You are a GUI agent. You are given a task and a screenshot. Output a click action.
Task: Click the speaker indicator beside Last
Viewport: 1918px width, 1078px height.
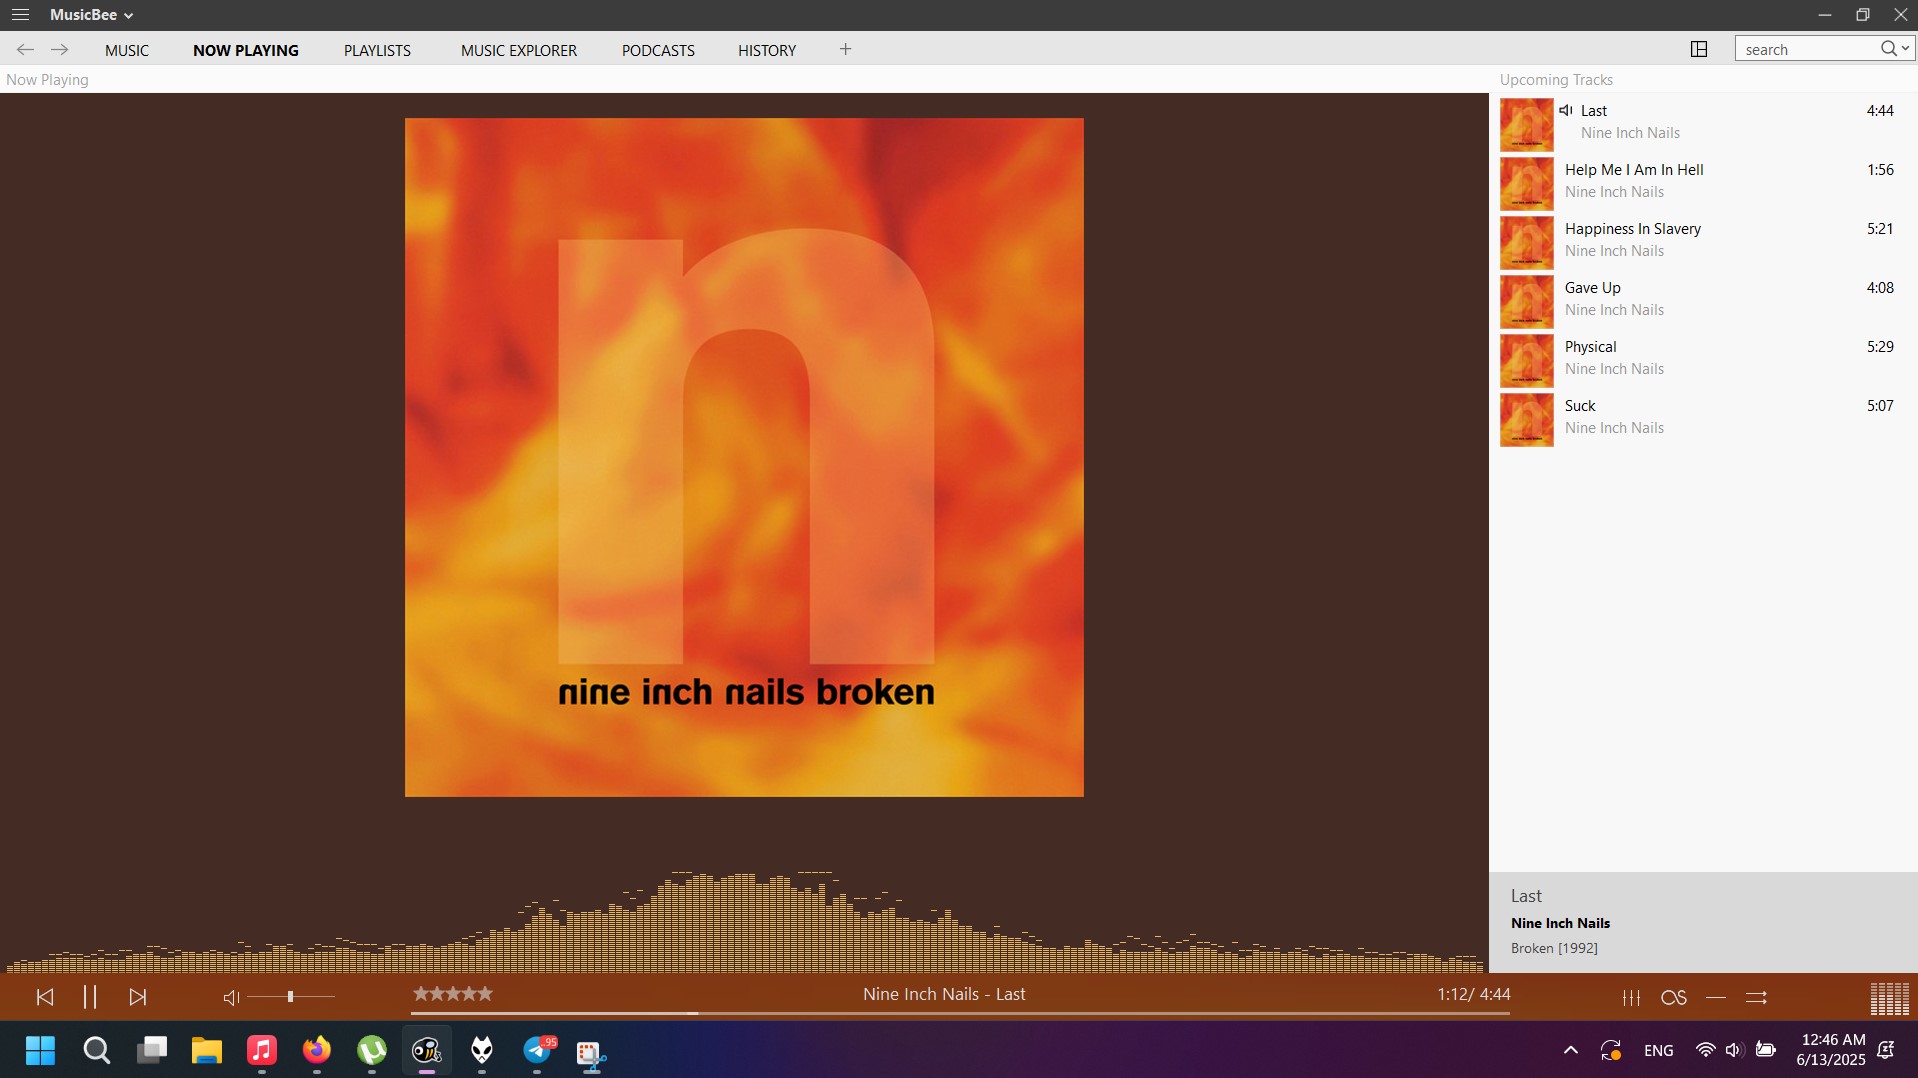pyautogui.click(x=1566, y=110)
